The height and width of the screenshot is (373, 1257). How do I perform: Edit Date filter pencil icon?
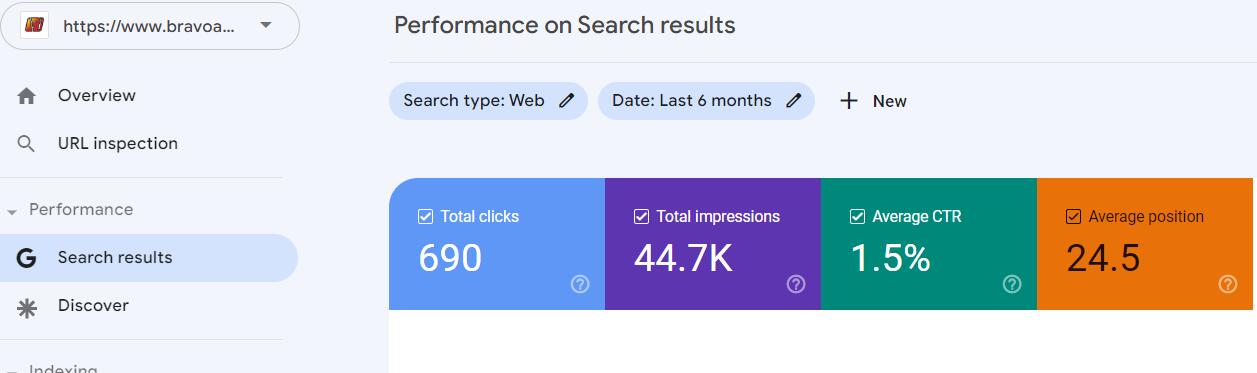794,101
